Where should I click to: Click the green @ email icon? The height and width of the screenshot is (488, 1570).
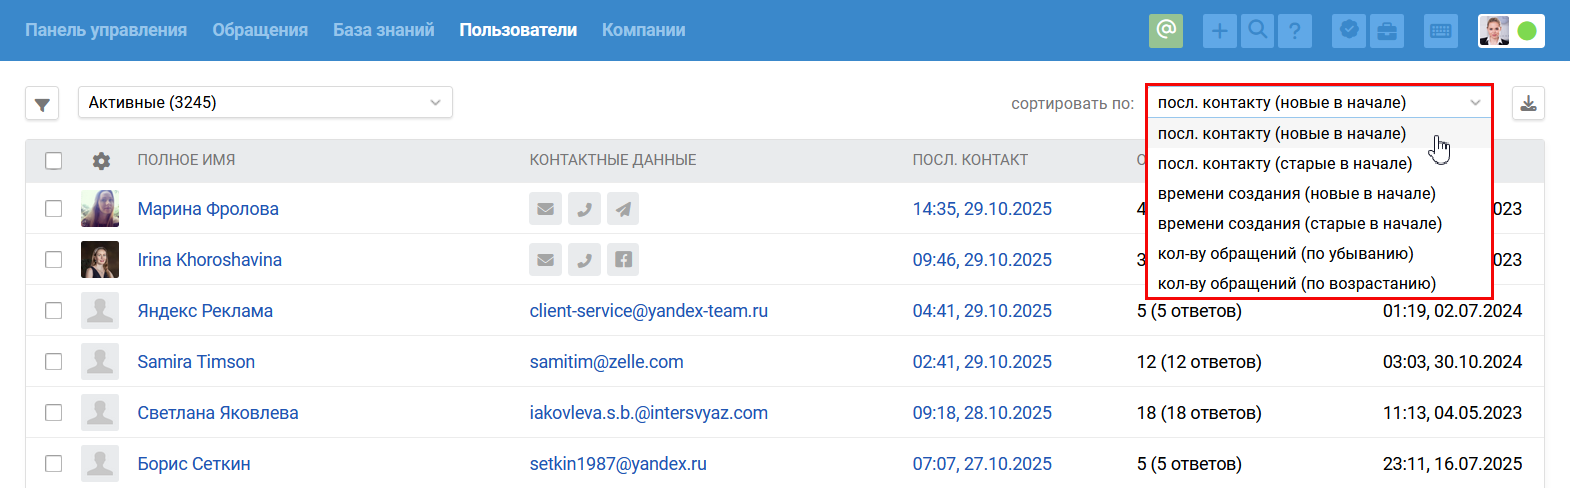[x=1165, y=30]
